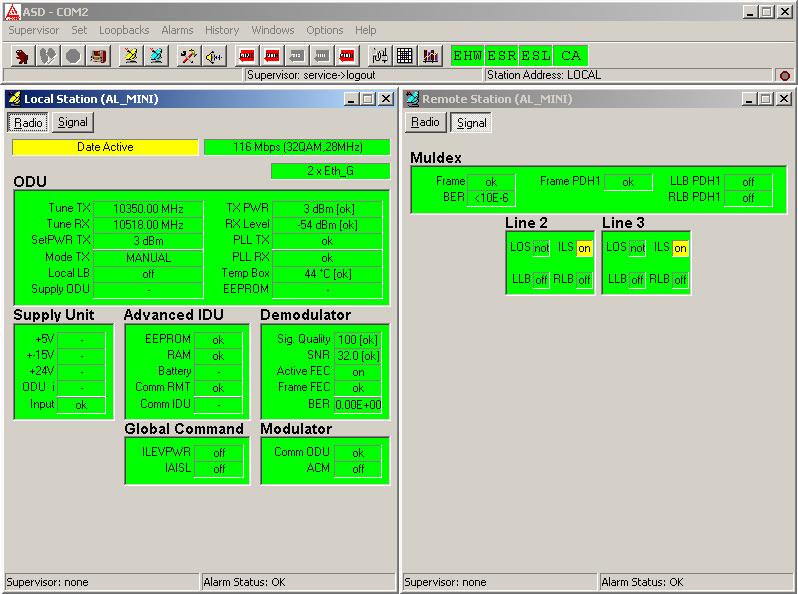Click the Remote Station window title icon
This screenshot has width=798, height=594.
tap(412, 98)
